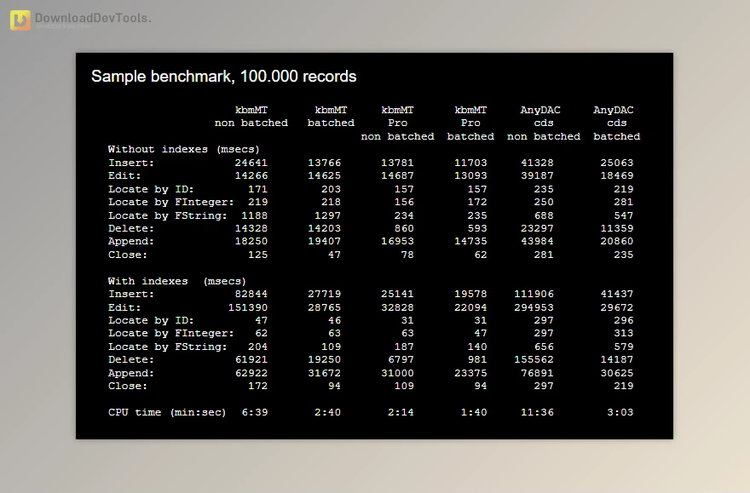Select the Close value 125
The image size is (750, 493).
[x=258, y=255]
